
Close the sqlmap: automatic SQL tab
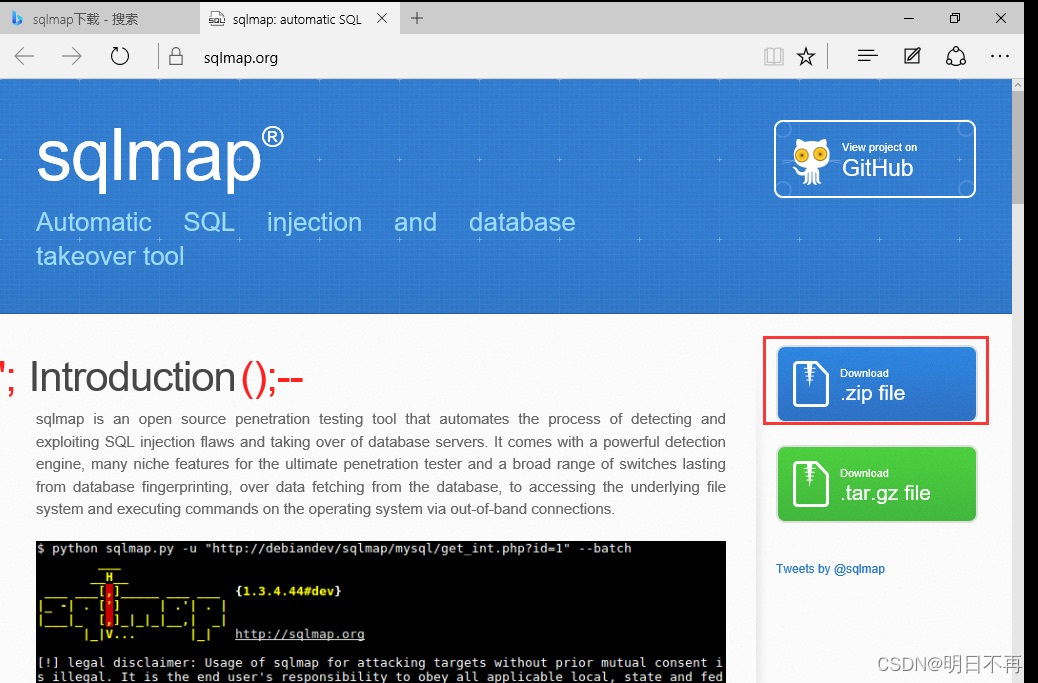382,19
